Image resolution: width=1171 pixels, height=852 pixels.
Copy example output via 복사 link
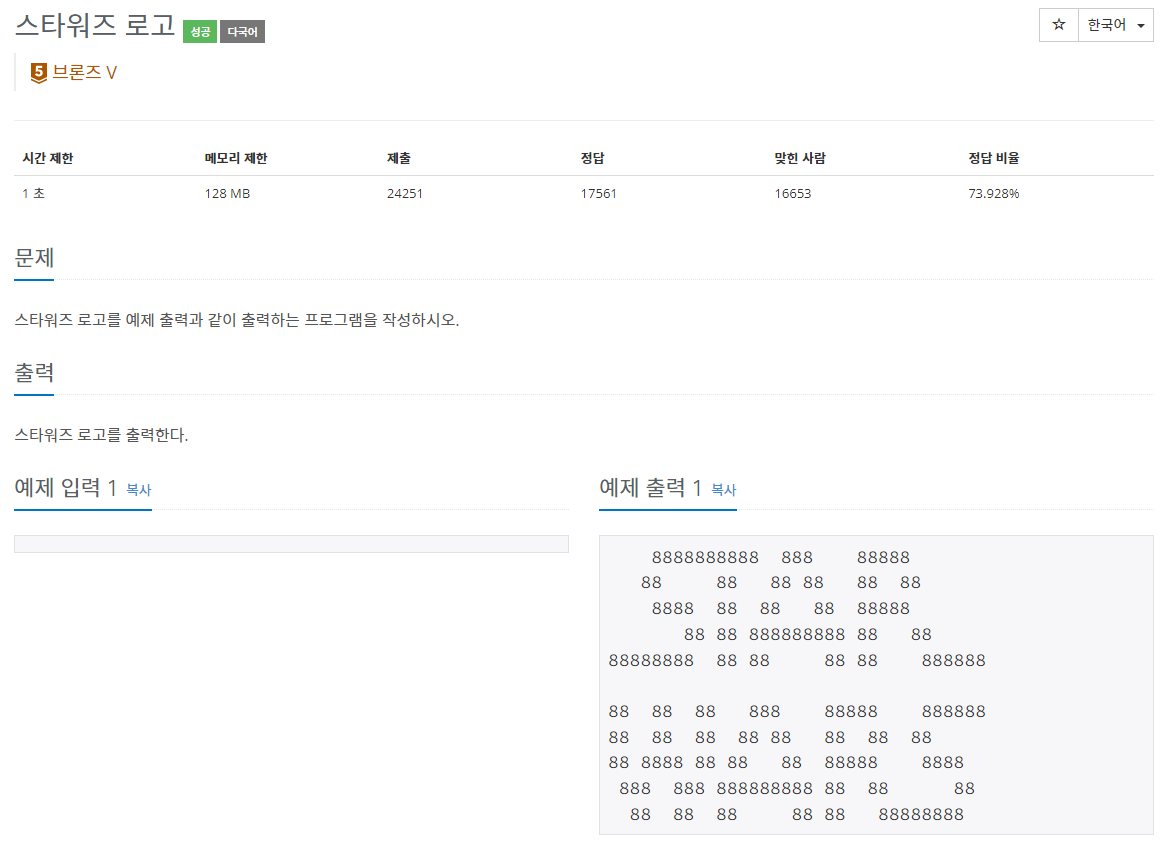(724, 490)
